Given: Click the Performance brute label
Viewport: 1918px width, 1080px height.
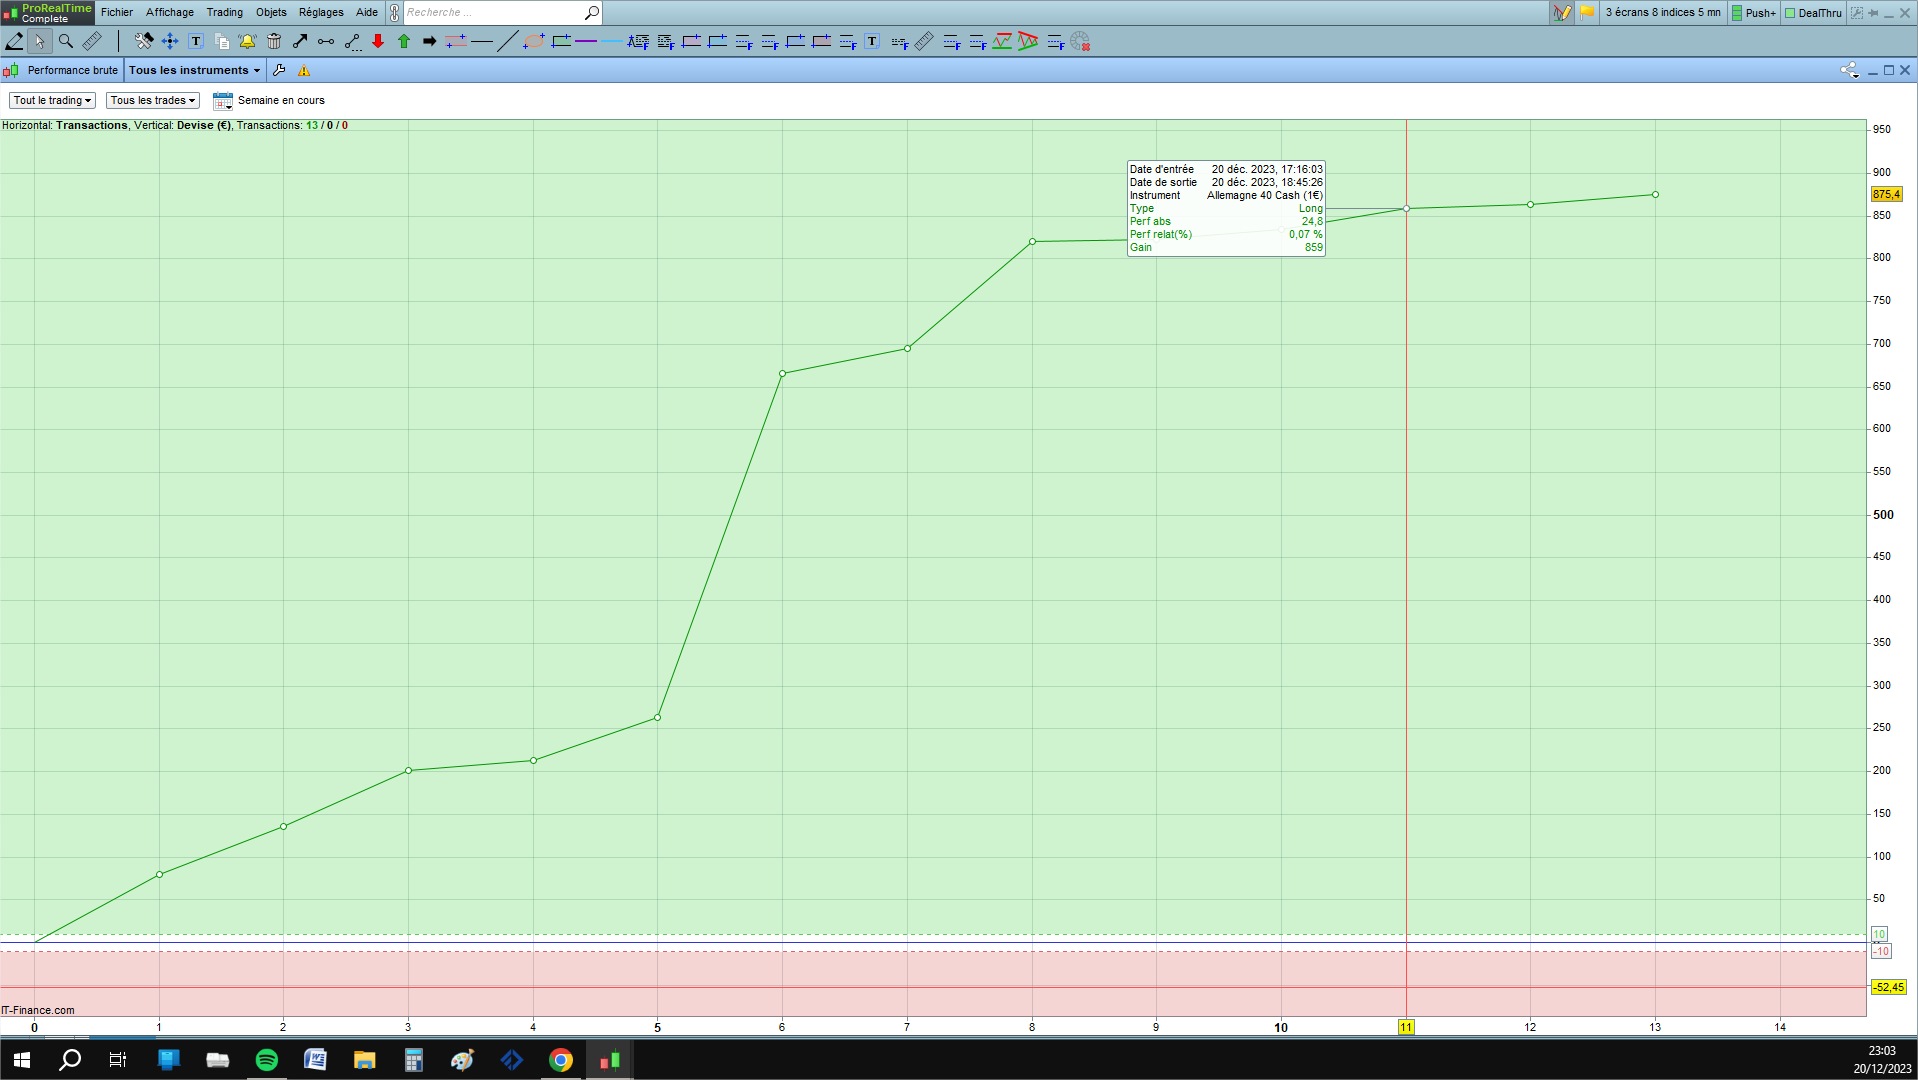Looking at the screenshot, I should [72, 70].
